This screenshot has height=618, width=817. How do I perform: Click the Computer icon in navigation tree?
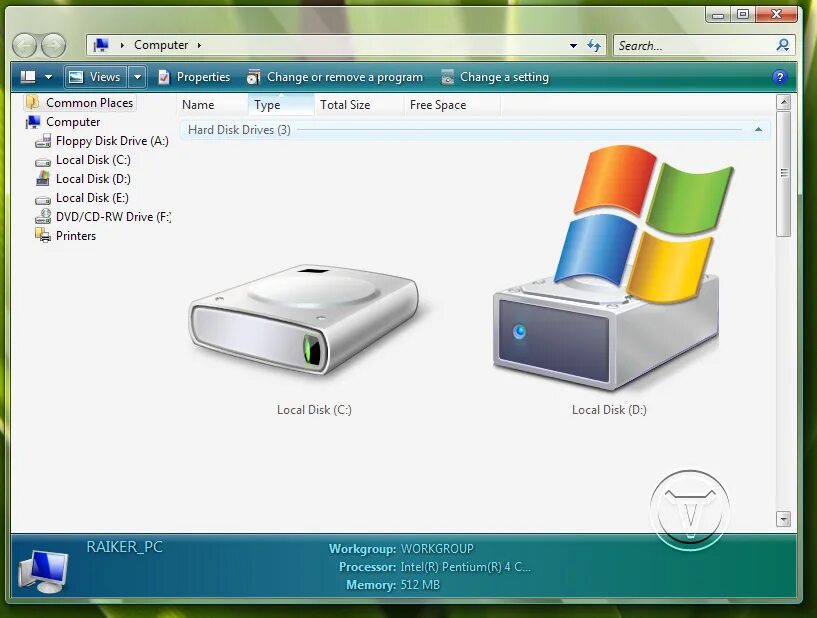click(x=33, y=122)
